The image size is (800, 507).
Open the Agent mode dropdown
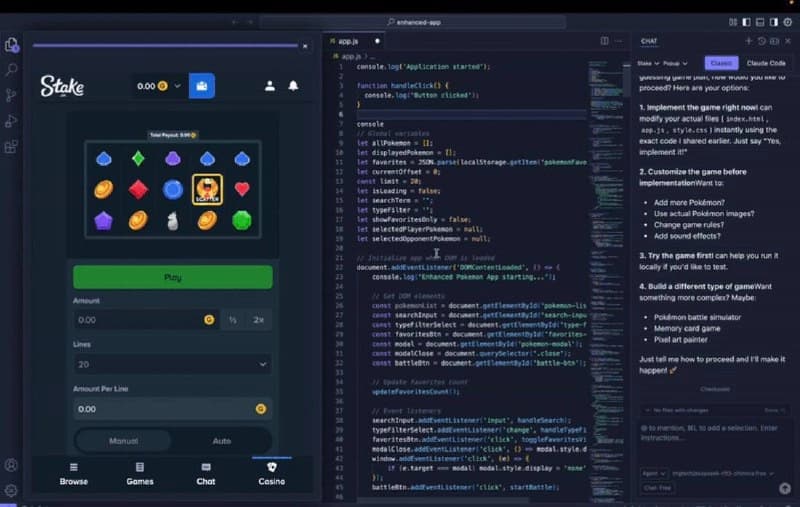[x=654, y=473]
